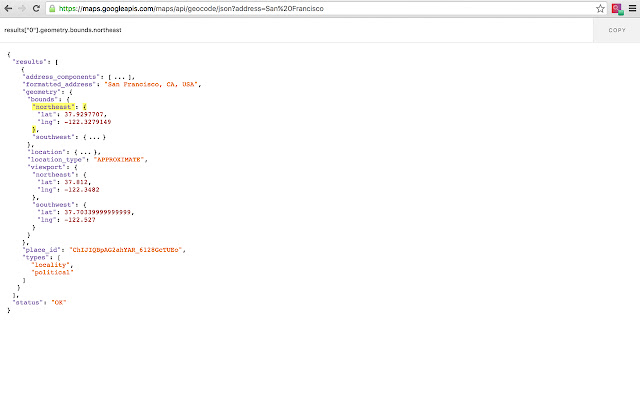Screen dimensions: 640x400
Task: Expand the collapsed location object
Action: (85, 152)
